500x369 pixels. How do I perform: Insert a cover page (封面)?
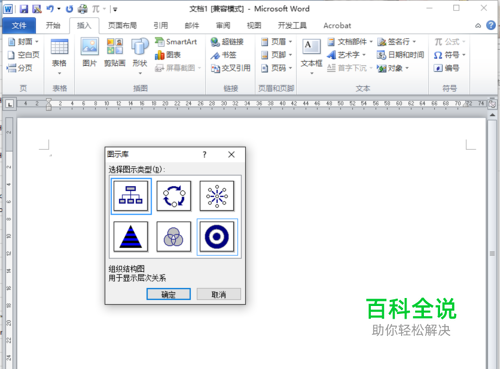click(x=23, y=42)
